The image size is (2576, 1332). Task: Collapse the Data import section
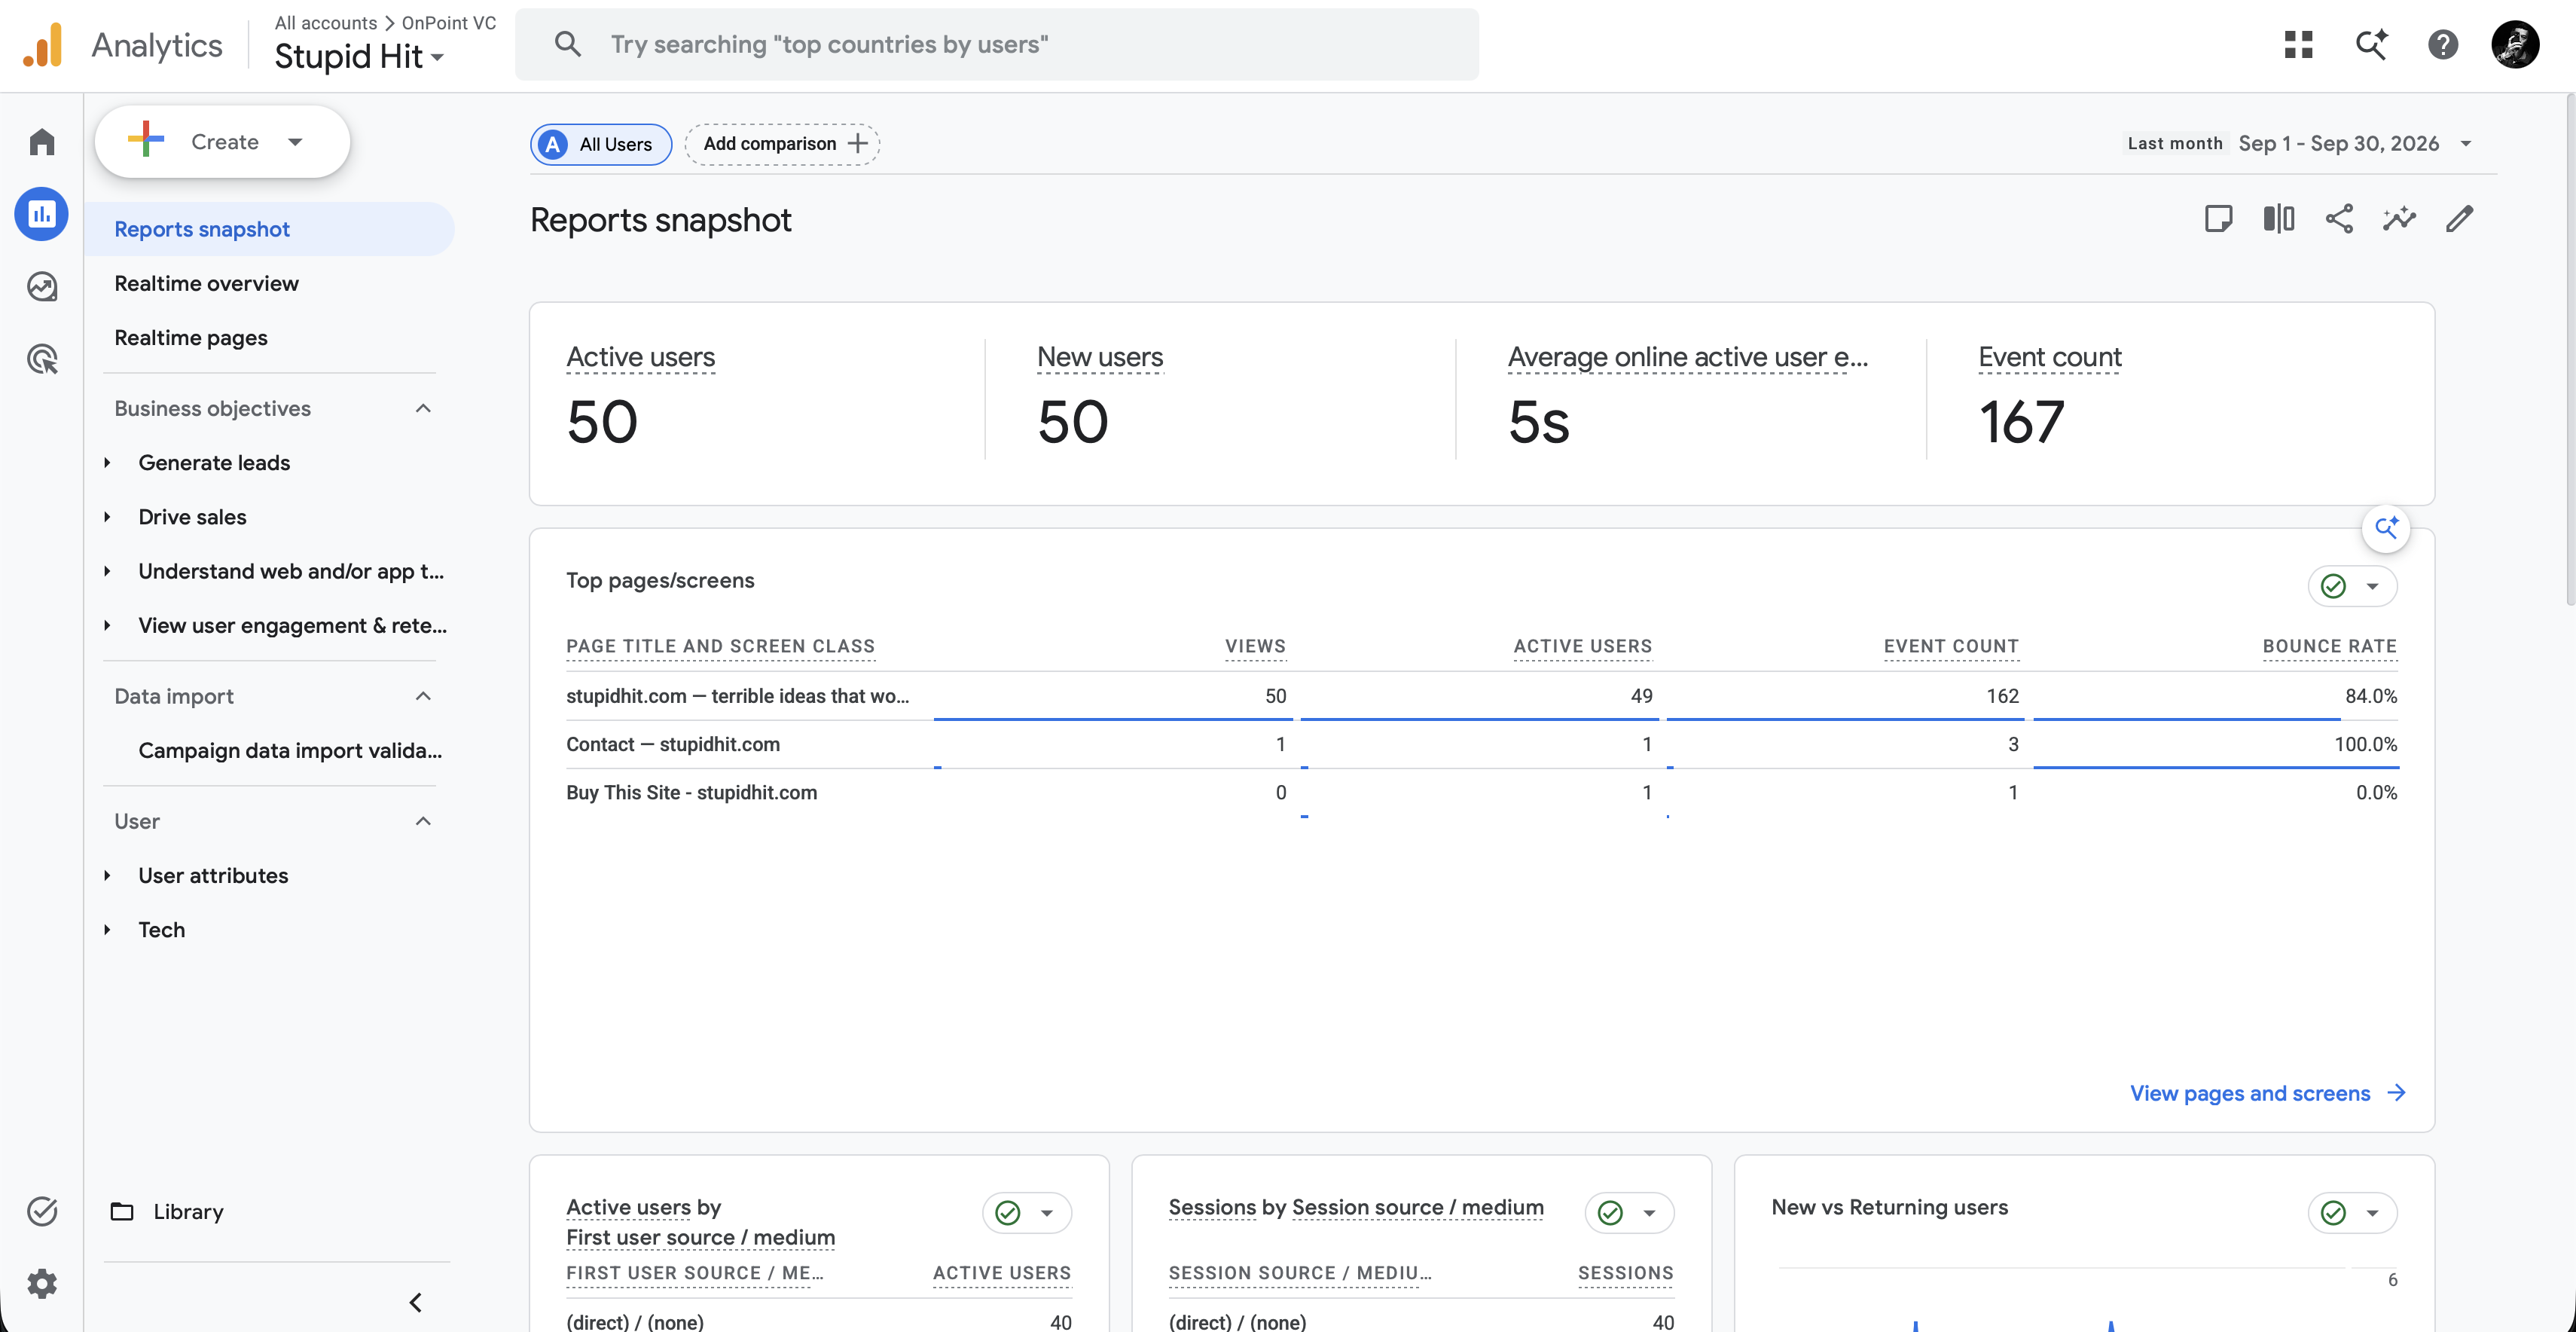[x=423, y=696]
